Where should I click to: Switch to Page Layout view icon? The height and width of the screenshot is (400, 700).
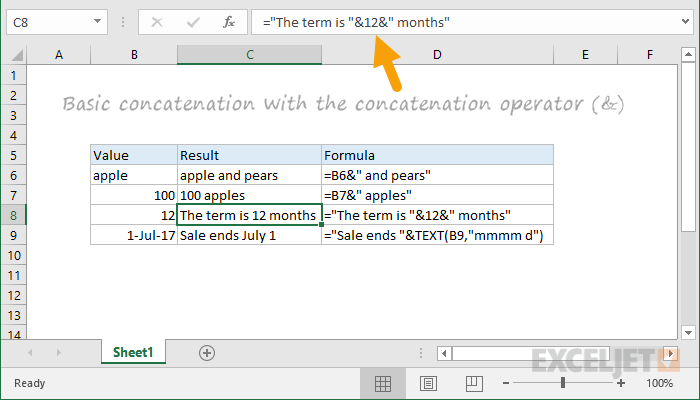pos(428,383)
